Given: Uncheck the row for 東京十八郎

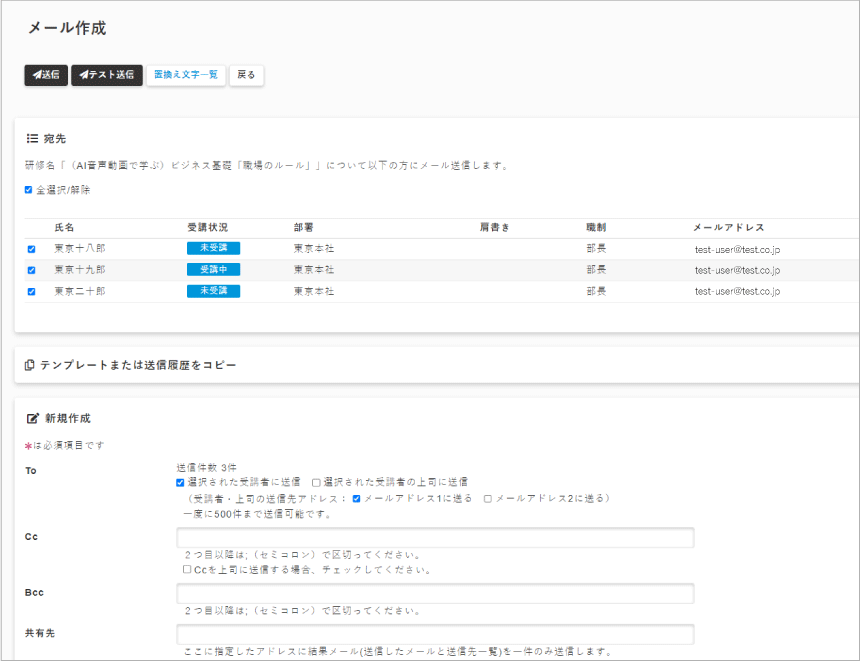Looking at the screenshot, I should point(31,249).
